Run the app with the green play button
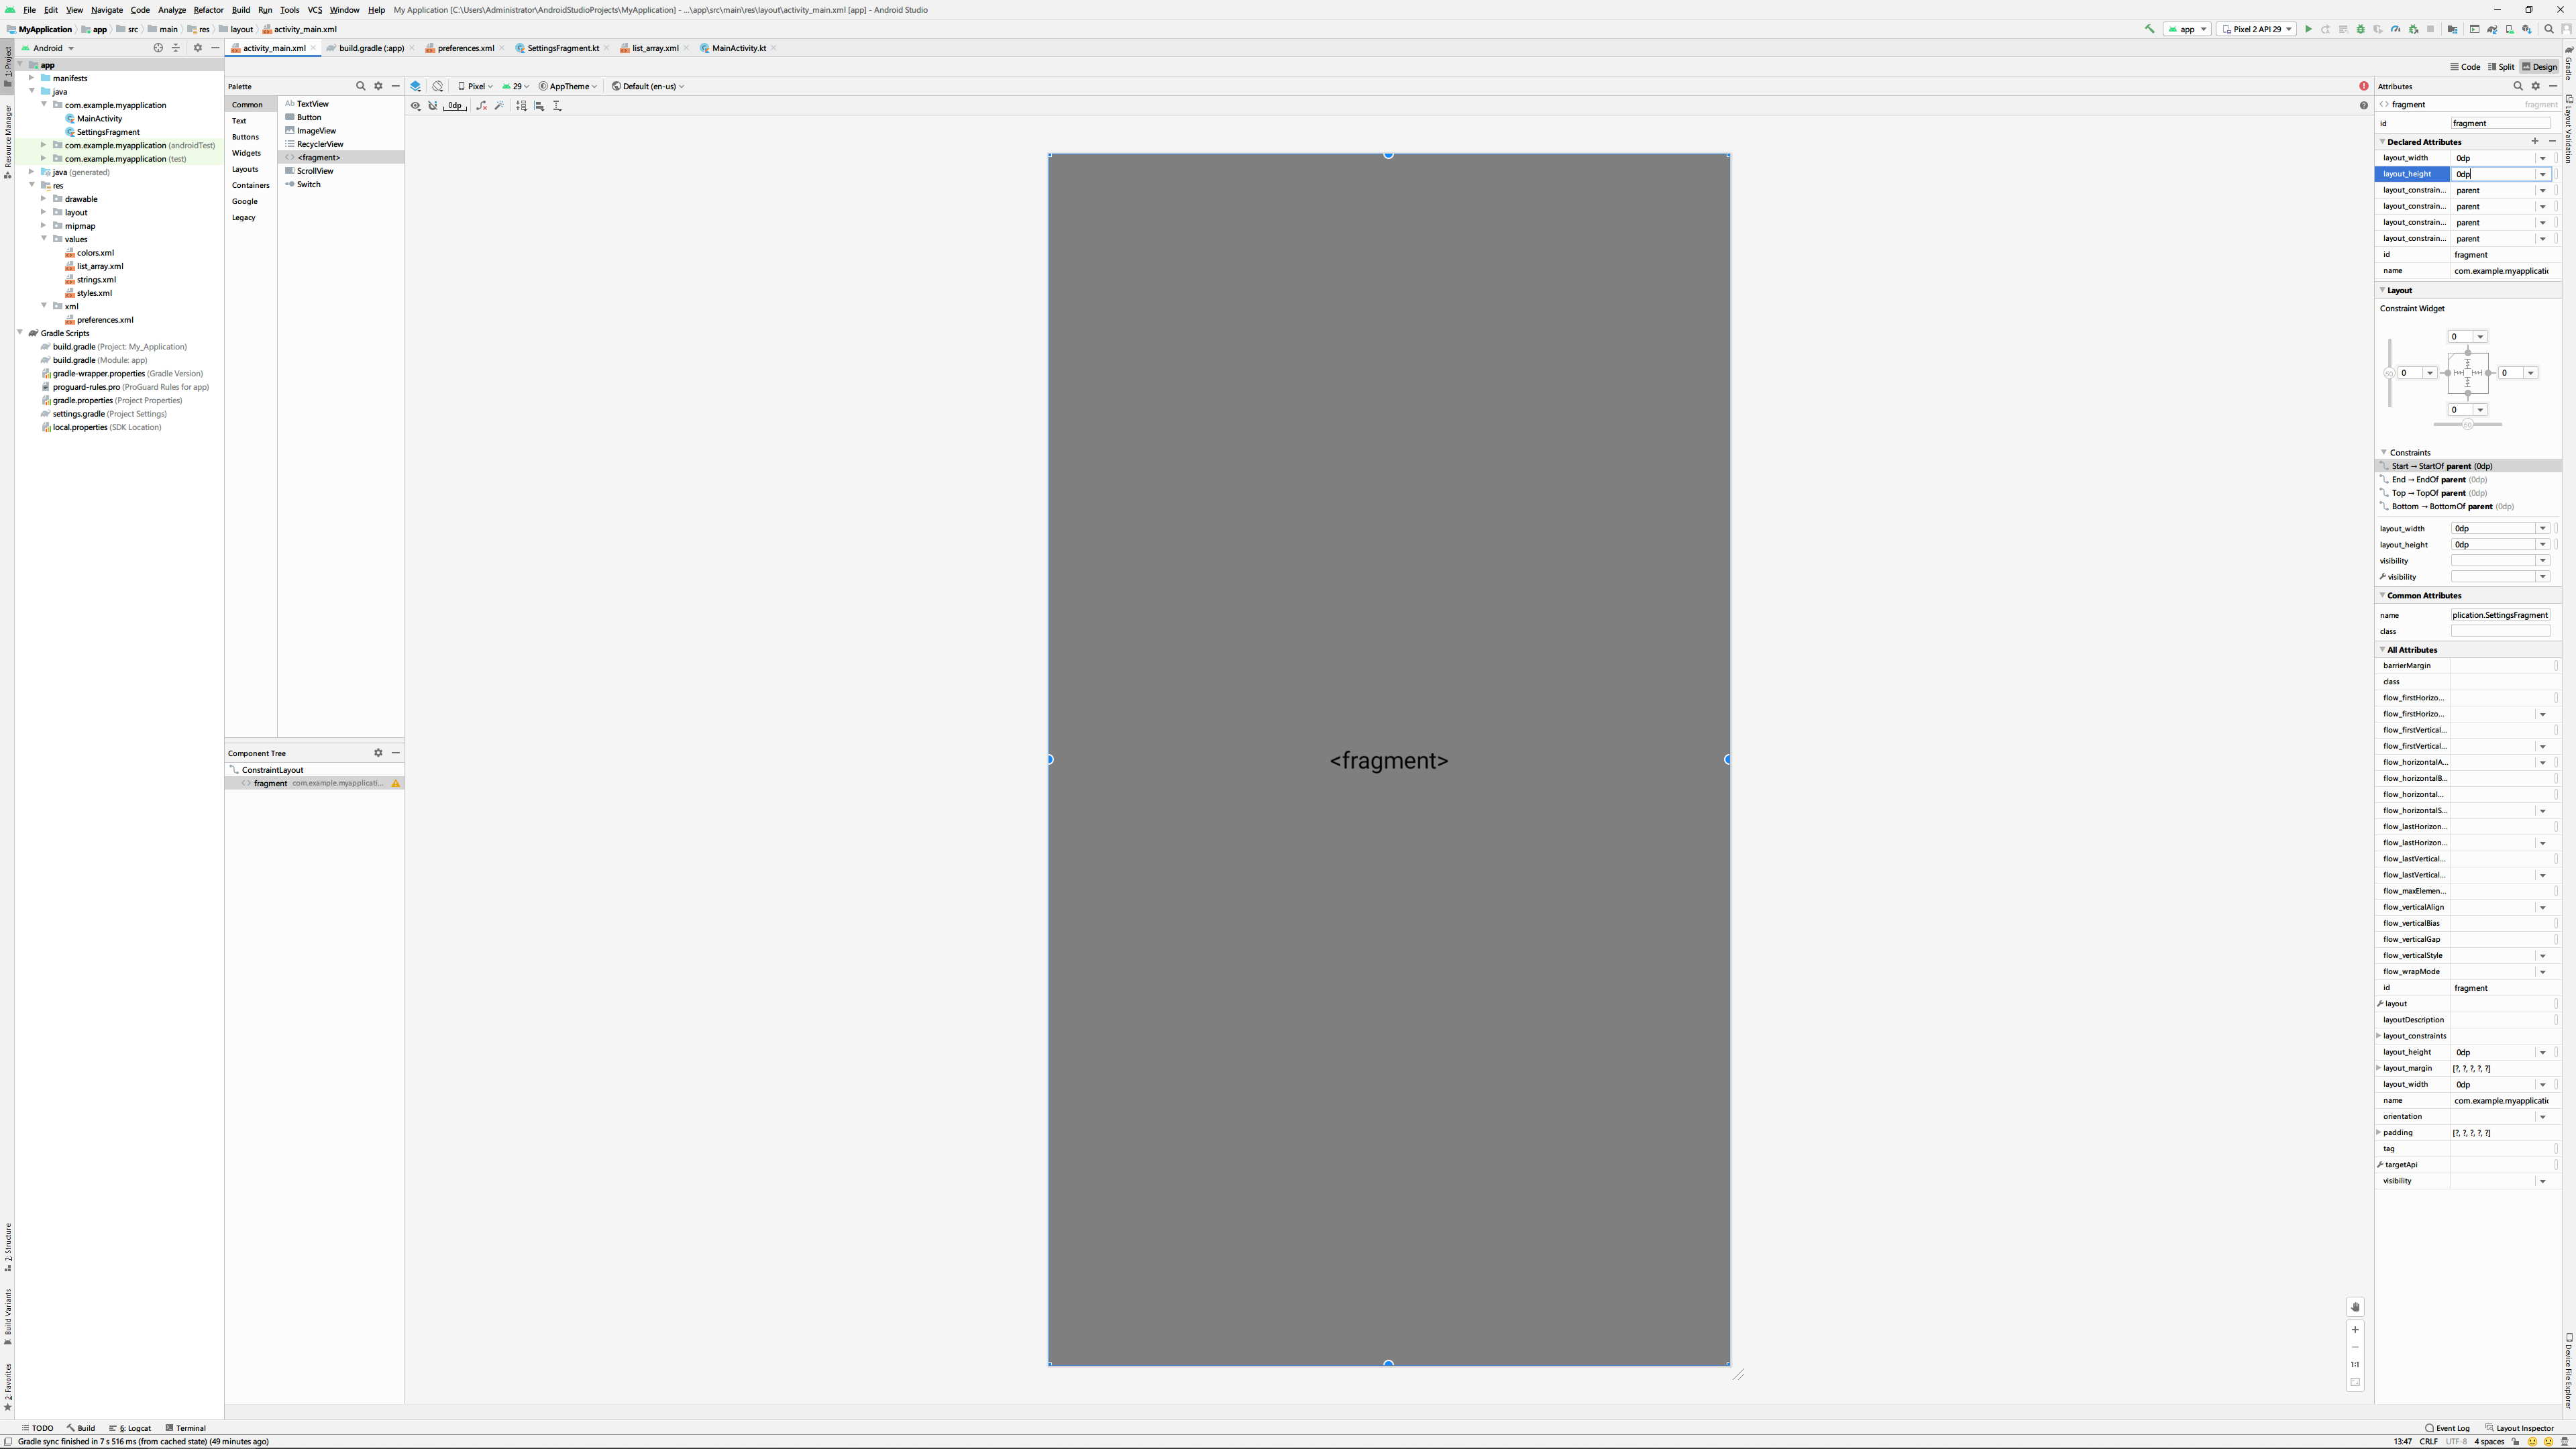The height and width of the screenshot is (1449, 2576). point(2308,29)
